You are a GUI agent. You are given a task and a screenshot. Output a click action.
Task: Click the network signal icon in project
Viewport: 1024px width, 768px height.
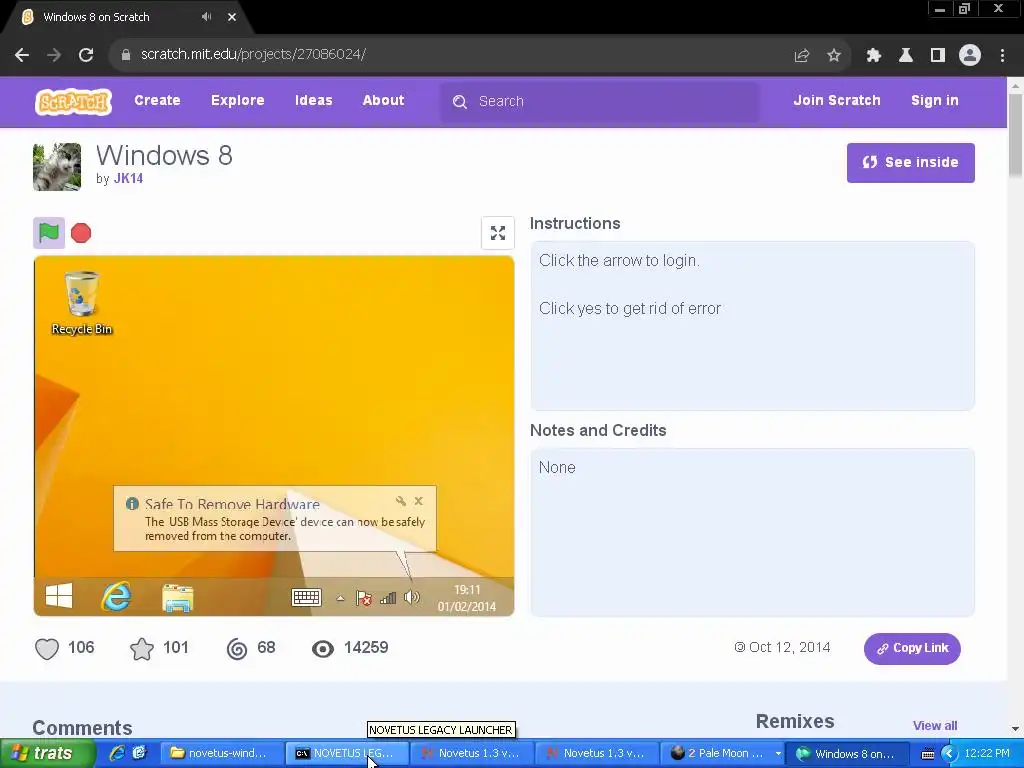click(388, 598)
